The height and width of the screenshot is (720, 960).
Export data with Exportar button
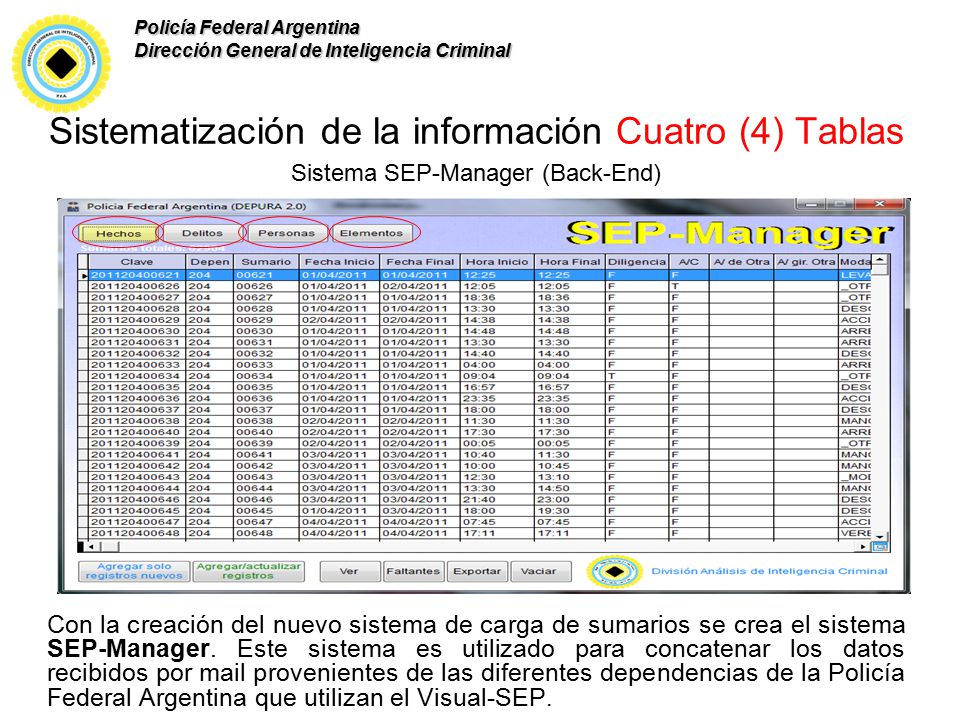(477, 571)
